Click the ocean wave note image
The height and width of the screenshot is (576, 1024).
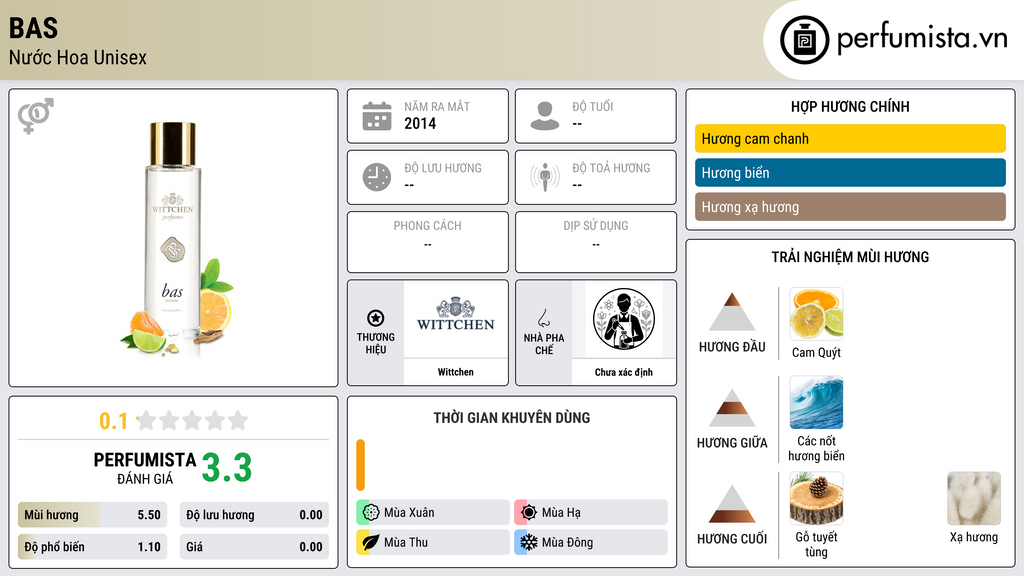coord(816,402)
